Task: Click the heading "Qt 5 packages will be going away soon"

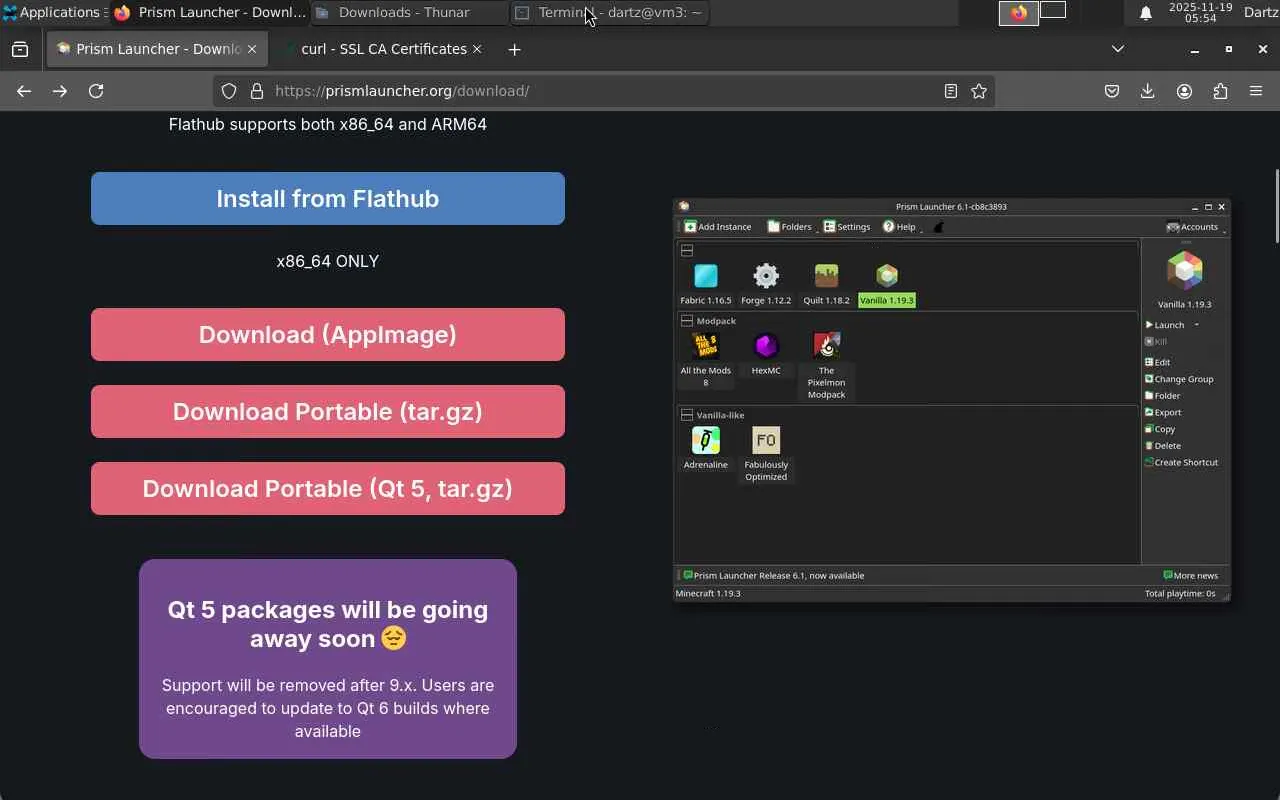Action: pos(328,624)
